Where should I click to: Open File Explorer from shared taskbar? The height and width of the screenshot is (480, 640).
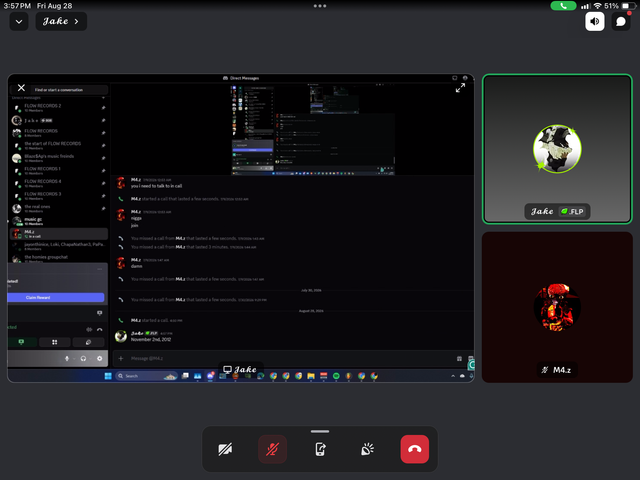pos(311,376)
